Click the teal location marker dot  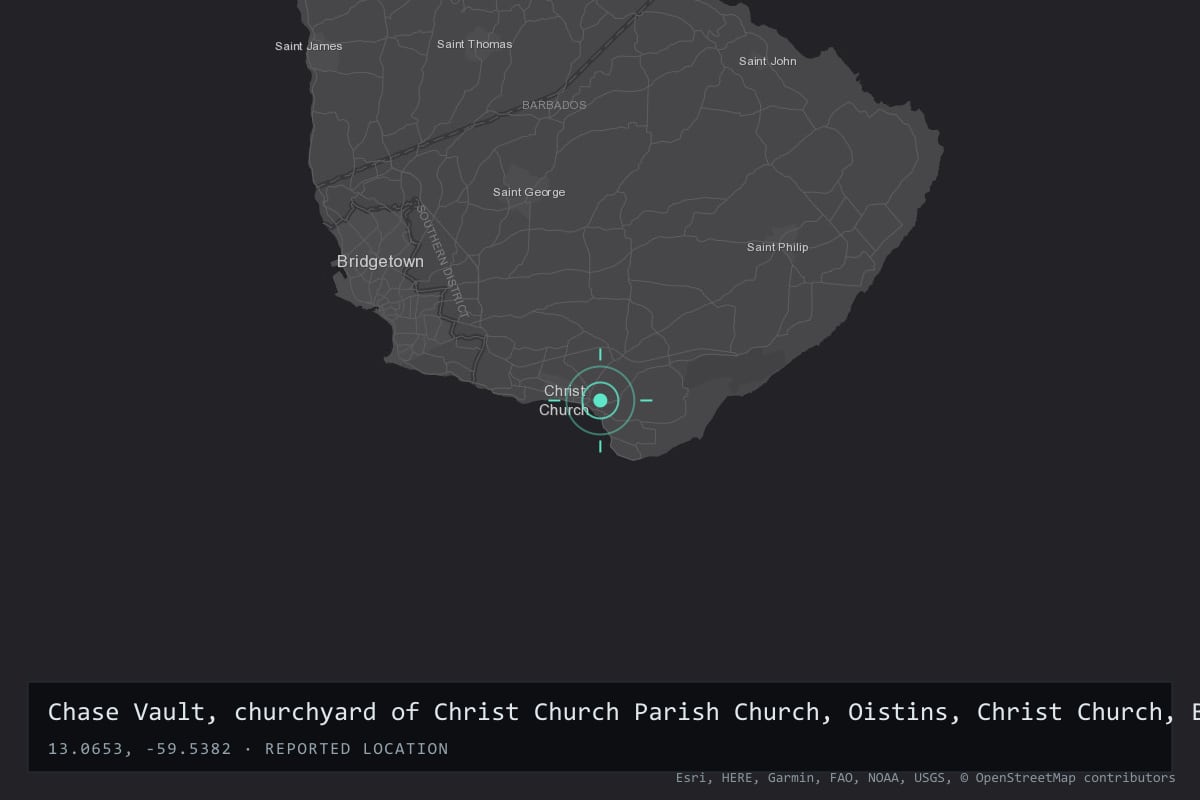(x=600, y=400)
